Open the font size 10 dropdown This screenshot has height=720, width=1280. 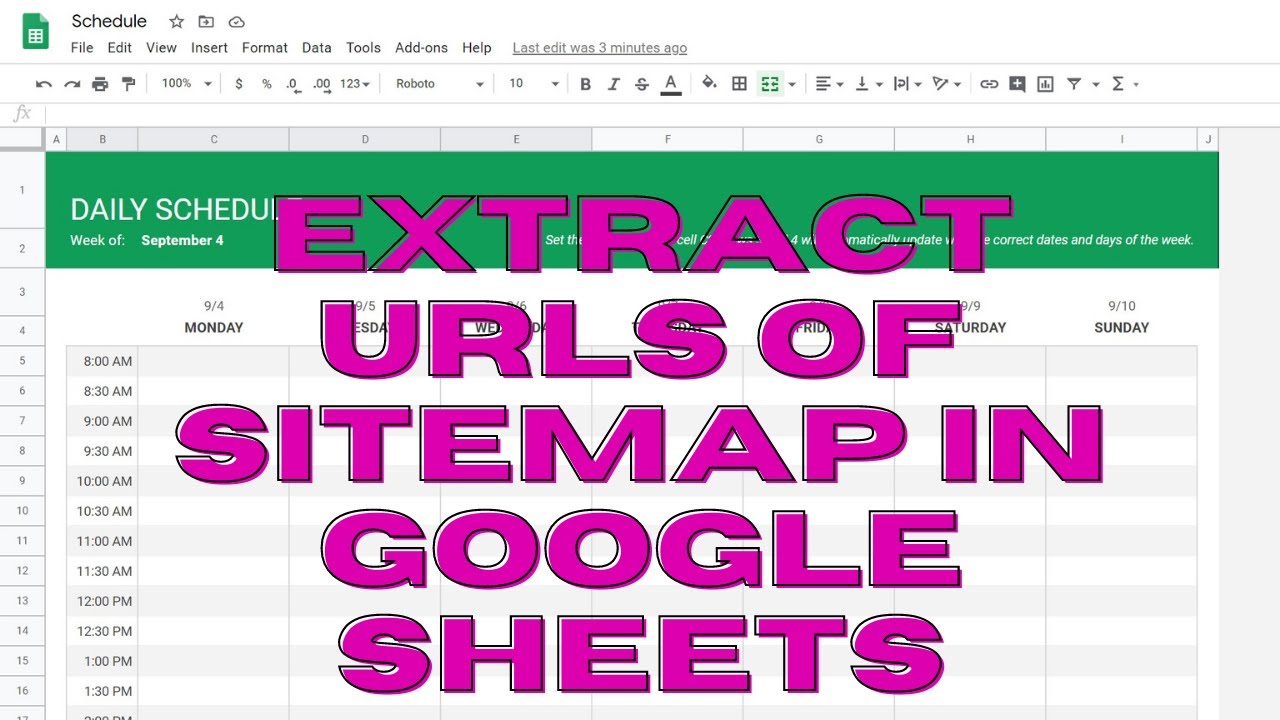pyautogui.click(x=534, y=84)
